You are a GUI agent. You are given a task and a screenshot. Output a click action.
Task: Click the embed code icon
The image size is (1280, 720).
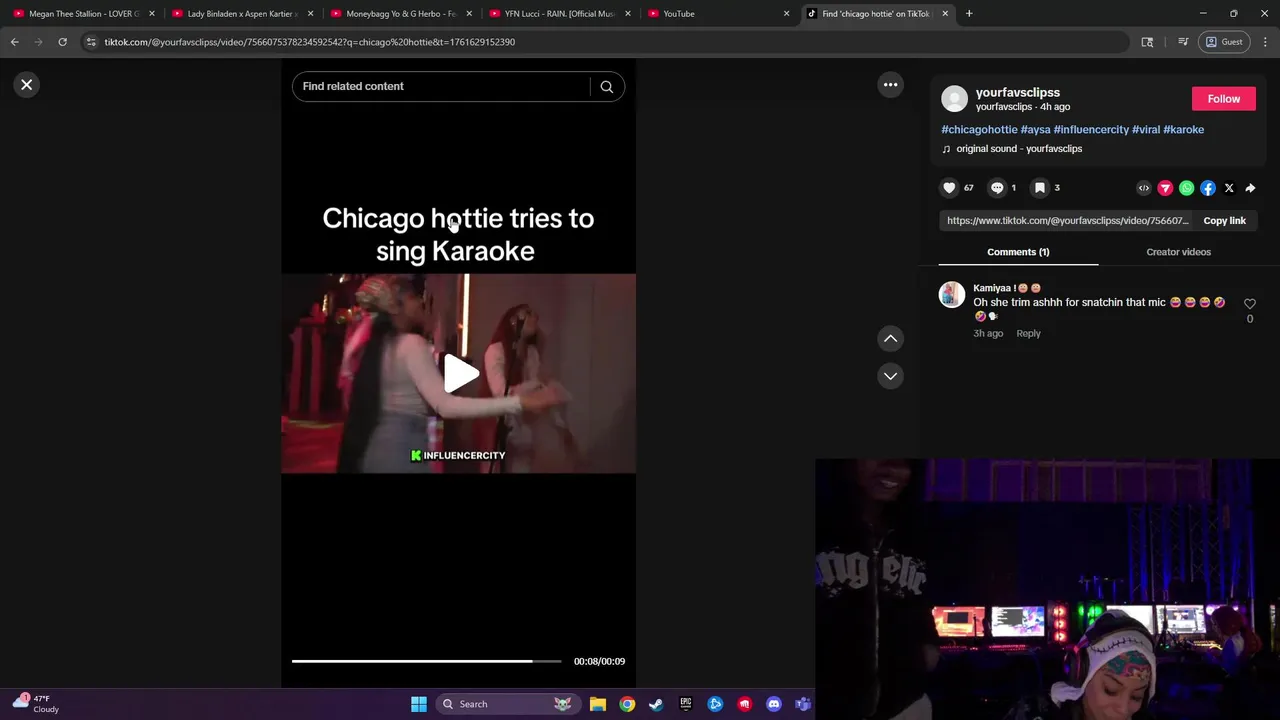click(1144, 188)
